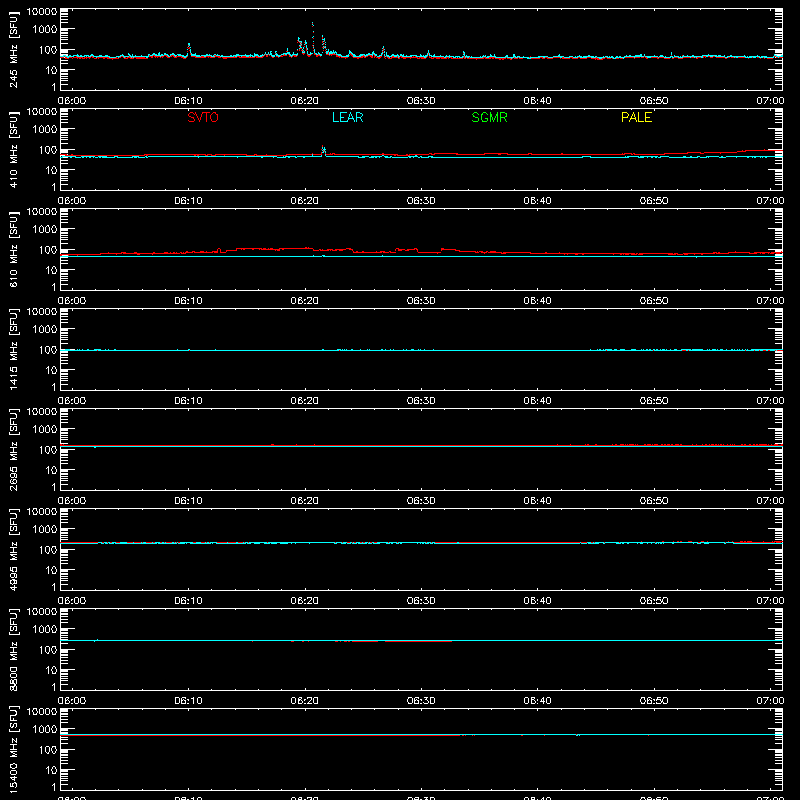Click 06:10 time tick below 245 MHz plot
The height and width of the screenshot is (800, 800).
tap(188, 101)
